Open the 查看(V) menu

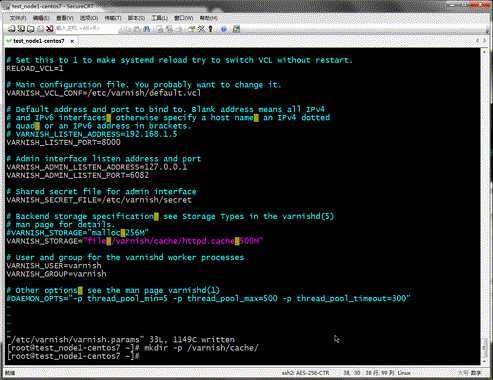click(65, 18)
